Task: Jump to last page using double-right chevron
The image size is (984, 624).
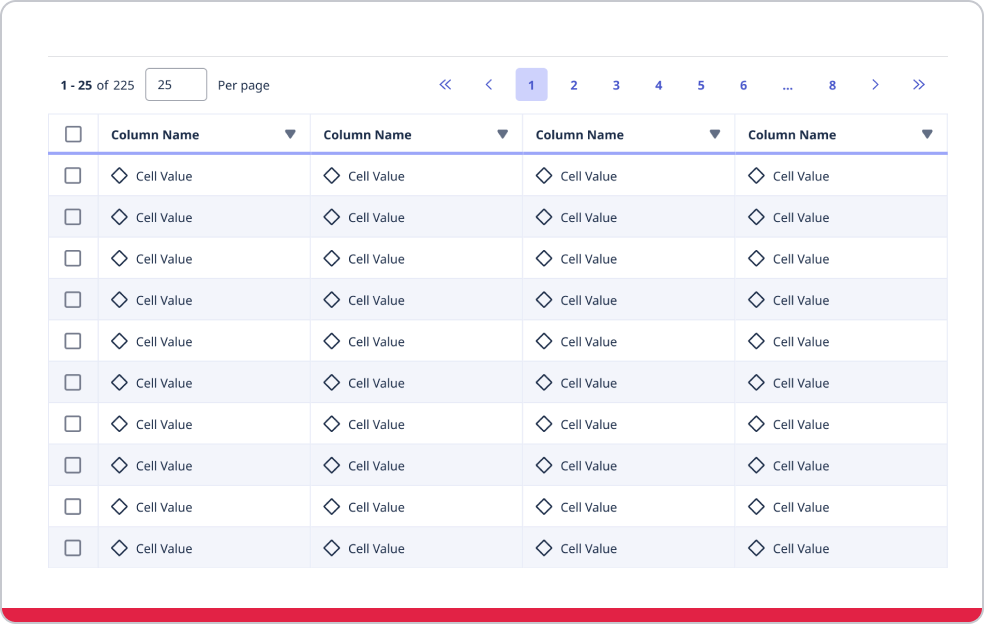Action: coord(919,85)
